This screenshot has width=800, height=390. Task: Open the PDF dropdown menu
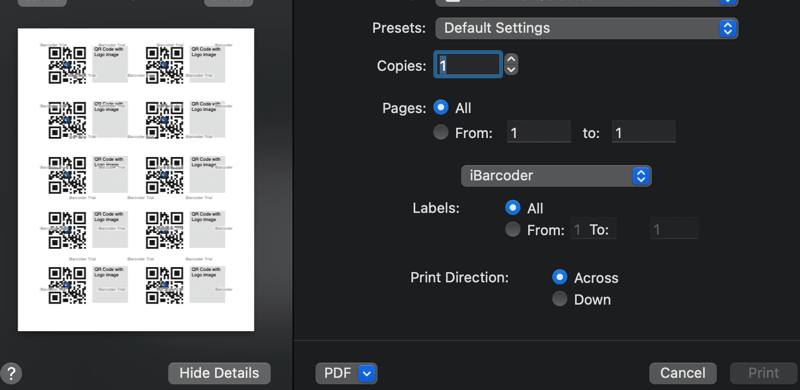pos(346,374)
